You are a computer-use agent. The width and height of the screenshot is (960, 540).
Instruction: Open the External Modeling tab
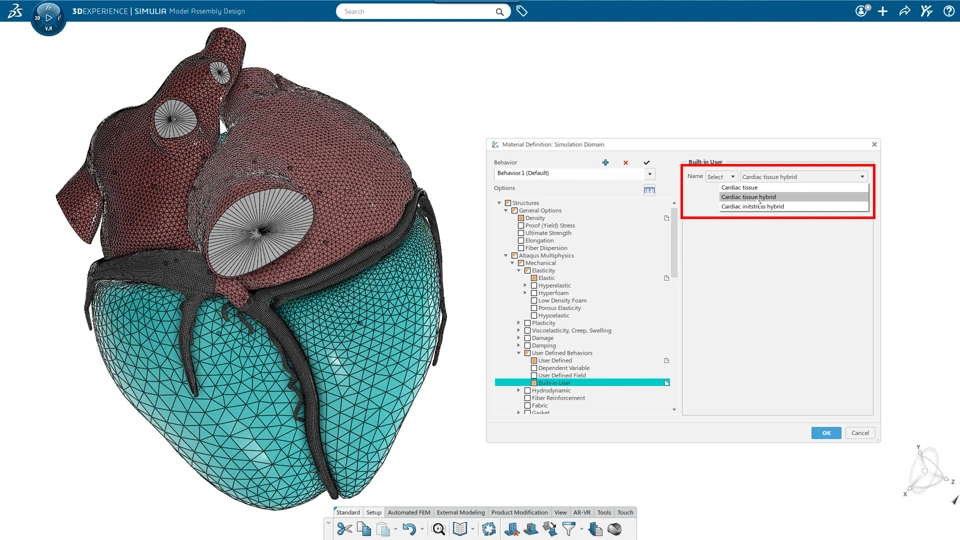460,512
